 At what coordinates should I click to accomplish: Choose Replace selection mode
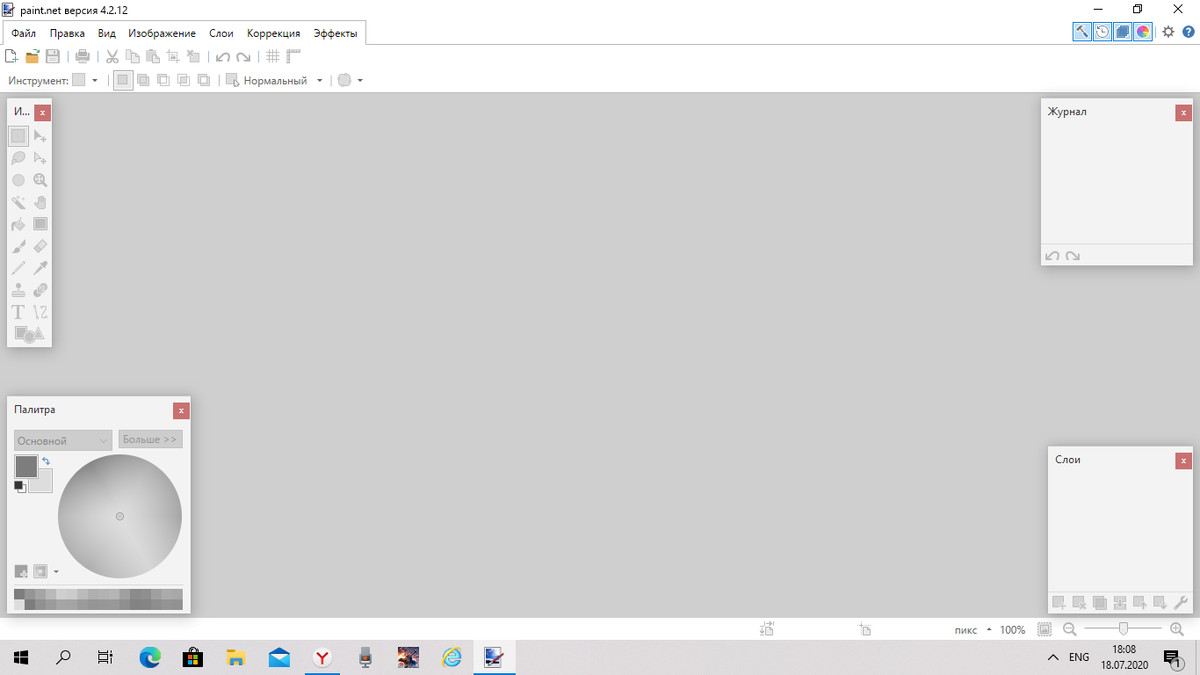123,80
